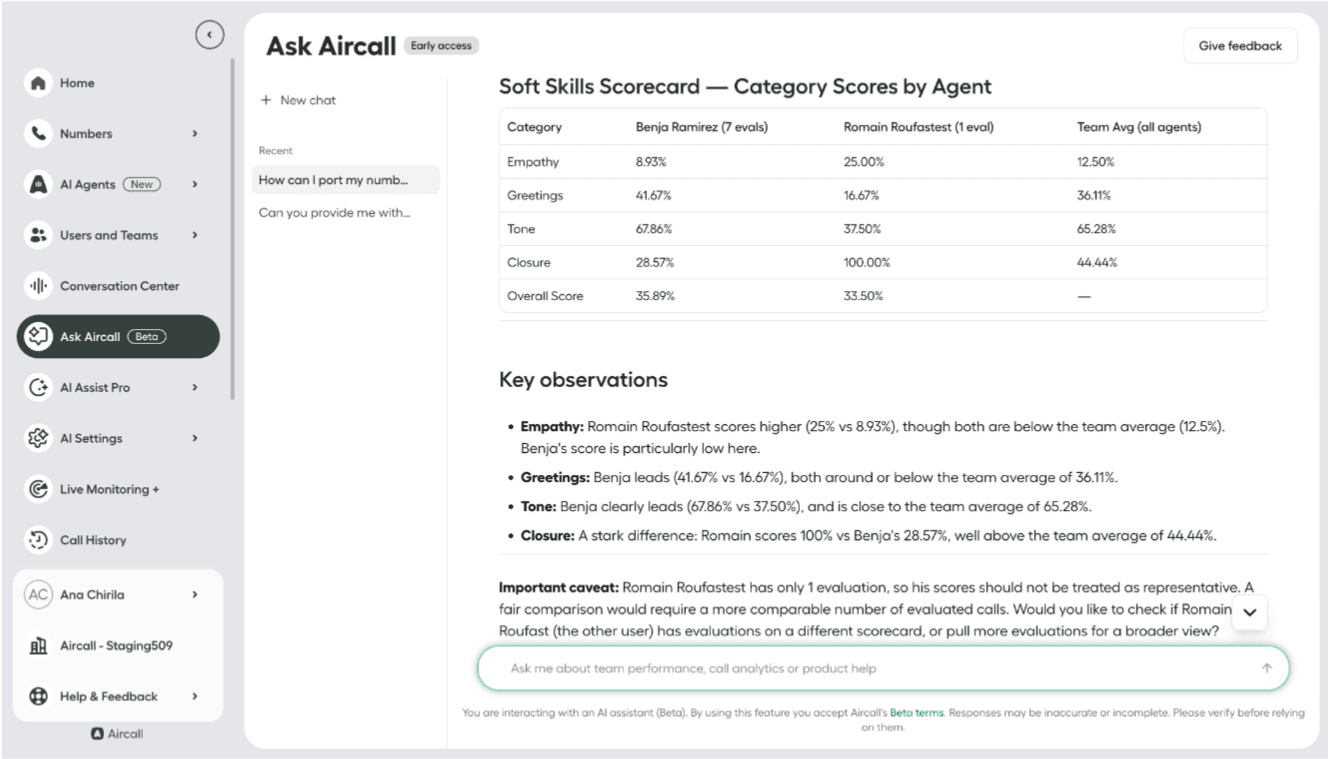Expand the Numbers submenu chevron

tap(195, 134)
